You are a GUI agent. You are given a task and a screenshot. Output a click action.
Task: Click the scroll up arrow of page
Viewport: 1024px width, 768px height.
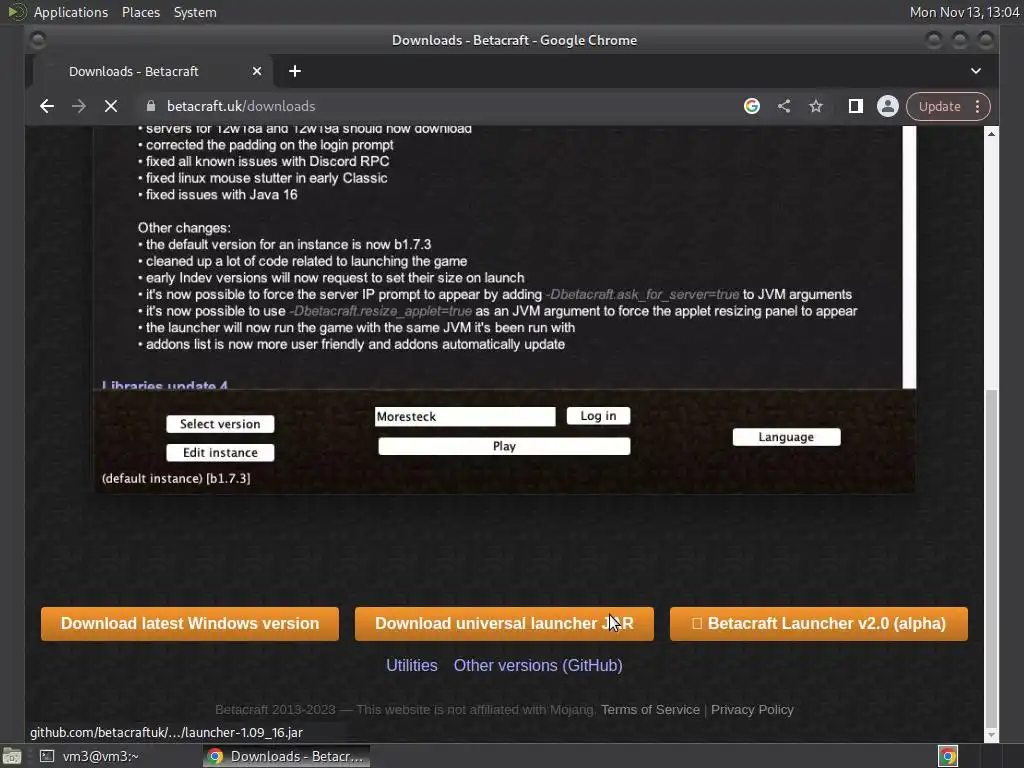[x=991, y=134]
